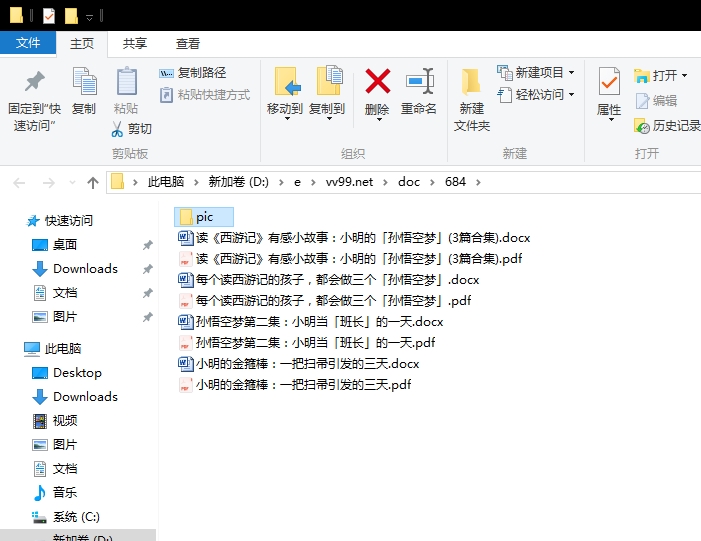Open Documents (文档) under This PC
The height and width of the screenshot is (541, 701).
[55, 469]
